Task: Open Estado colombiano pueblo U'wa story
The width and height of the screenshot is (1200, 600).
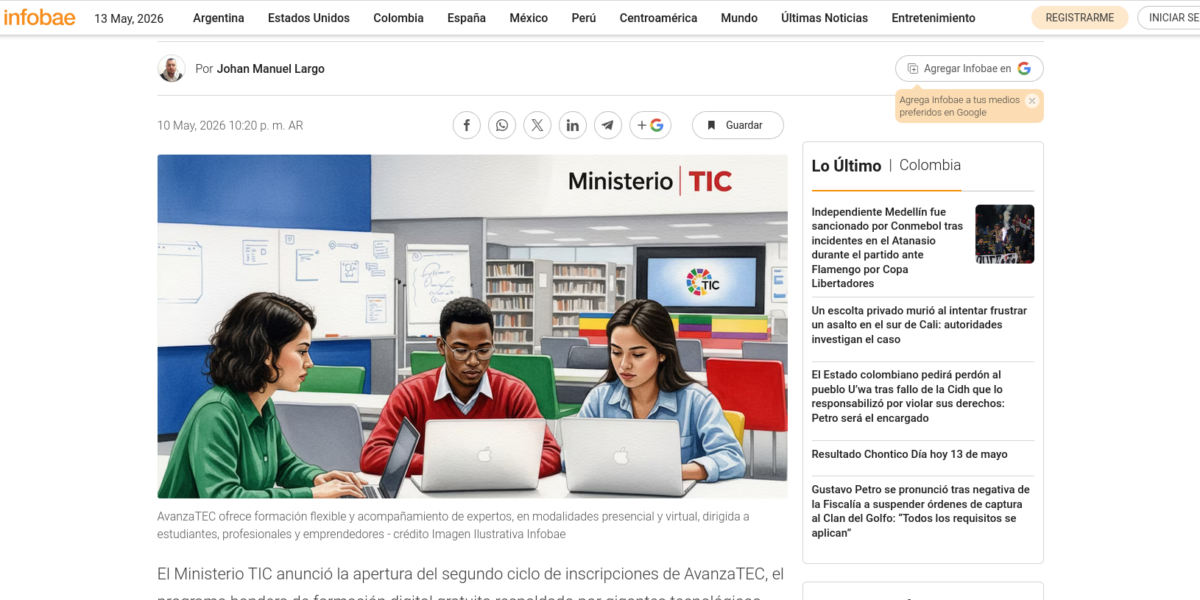Action: [x=908, y=397]
